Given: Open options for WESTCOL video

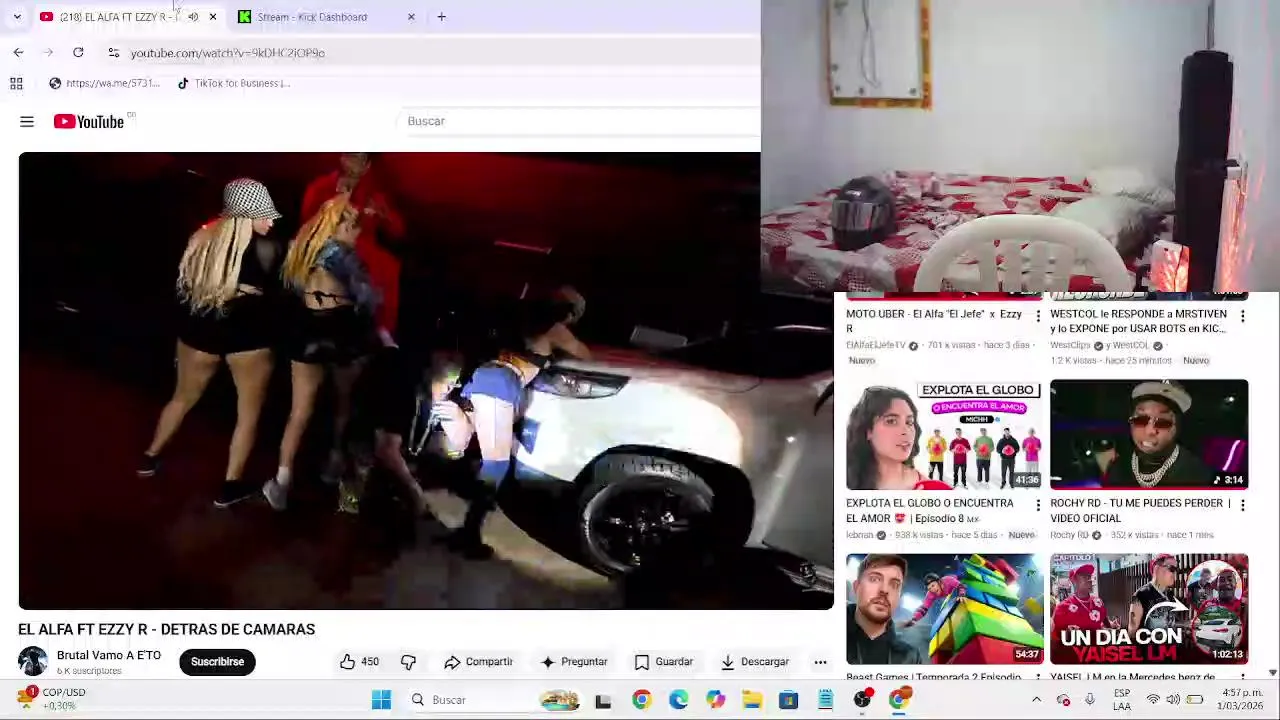Looking at the screenshot, I should point(1242,317).
